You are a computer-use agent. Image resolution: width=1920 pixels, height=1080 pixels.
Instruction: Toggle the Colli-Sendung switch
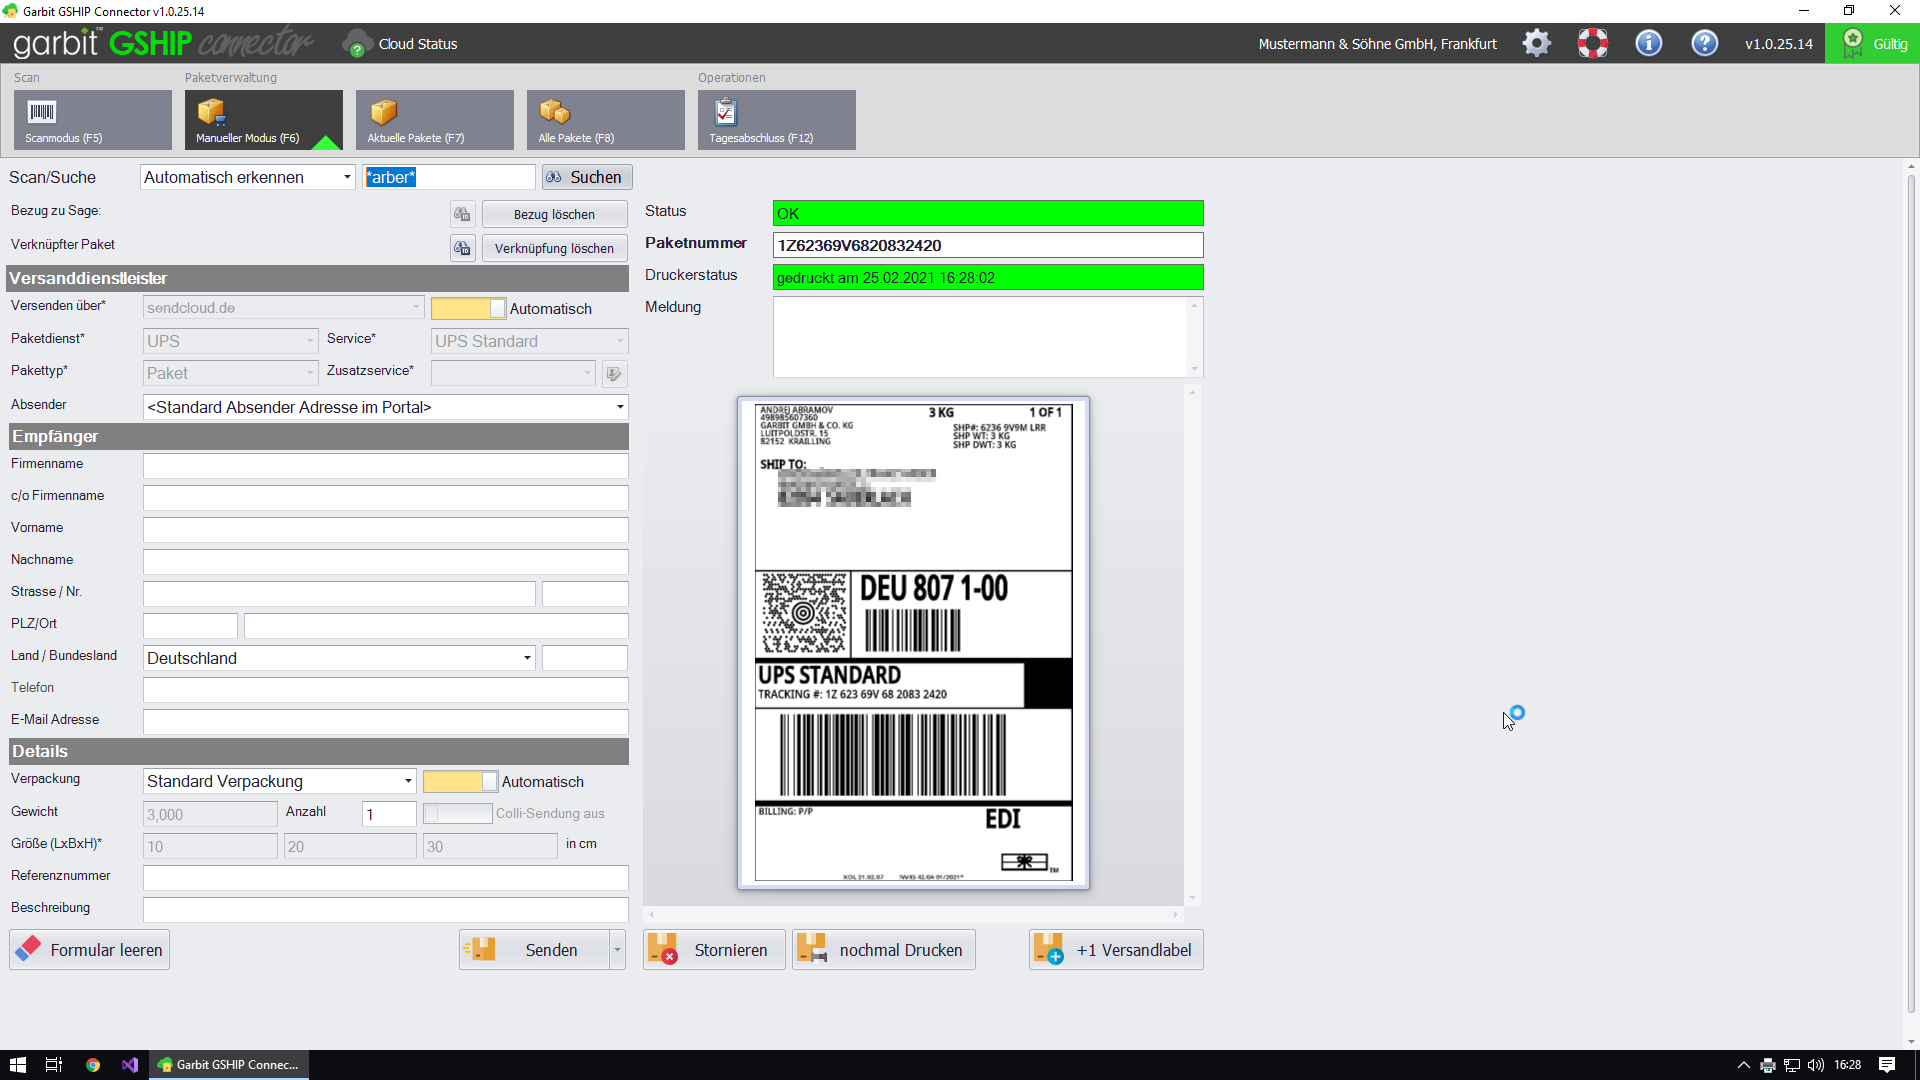458,814
